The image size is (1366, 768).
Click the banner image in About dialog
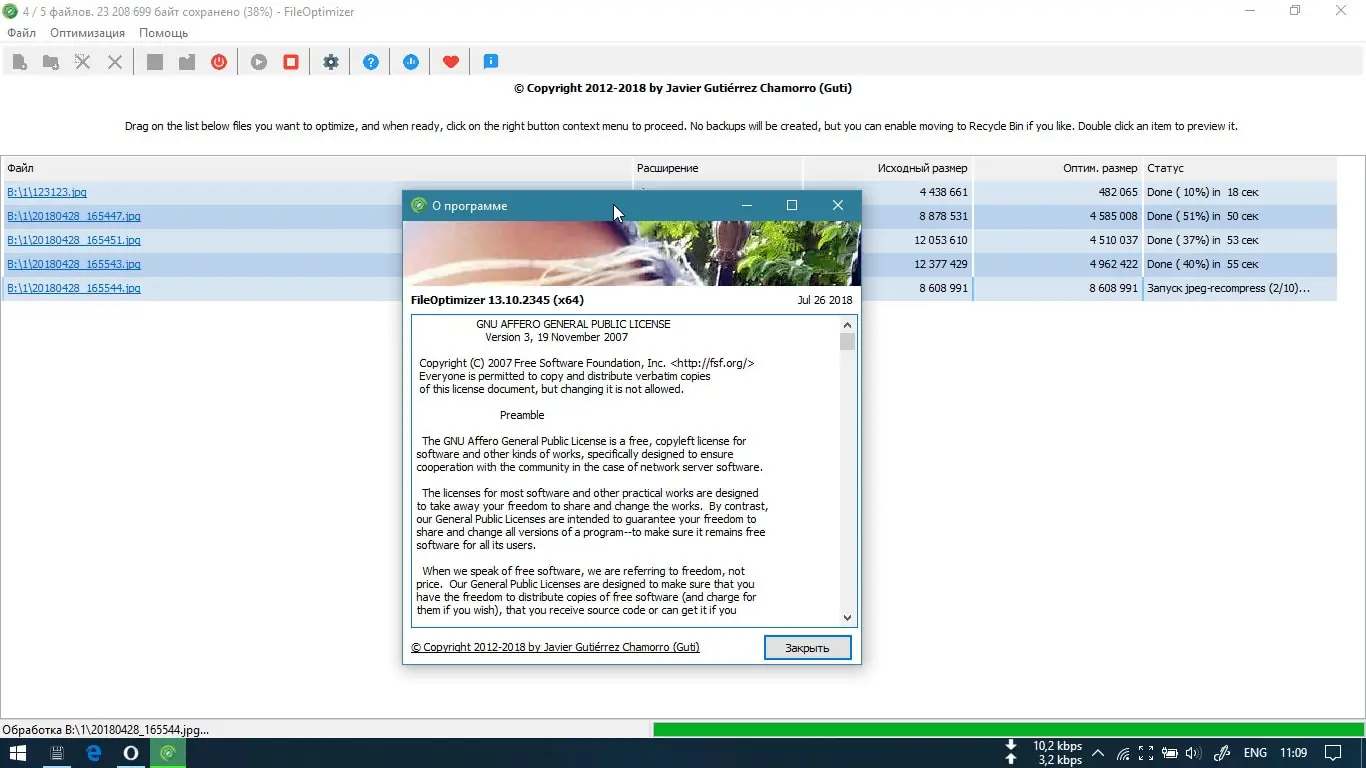(632, 253)
